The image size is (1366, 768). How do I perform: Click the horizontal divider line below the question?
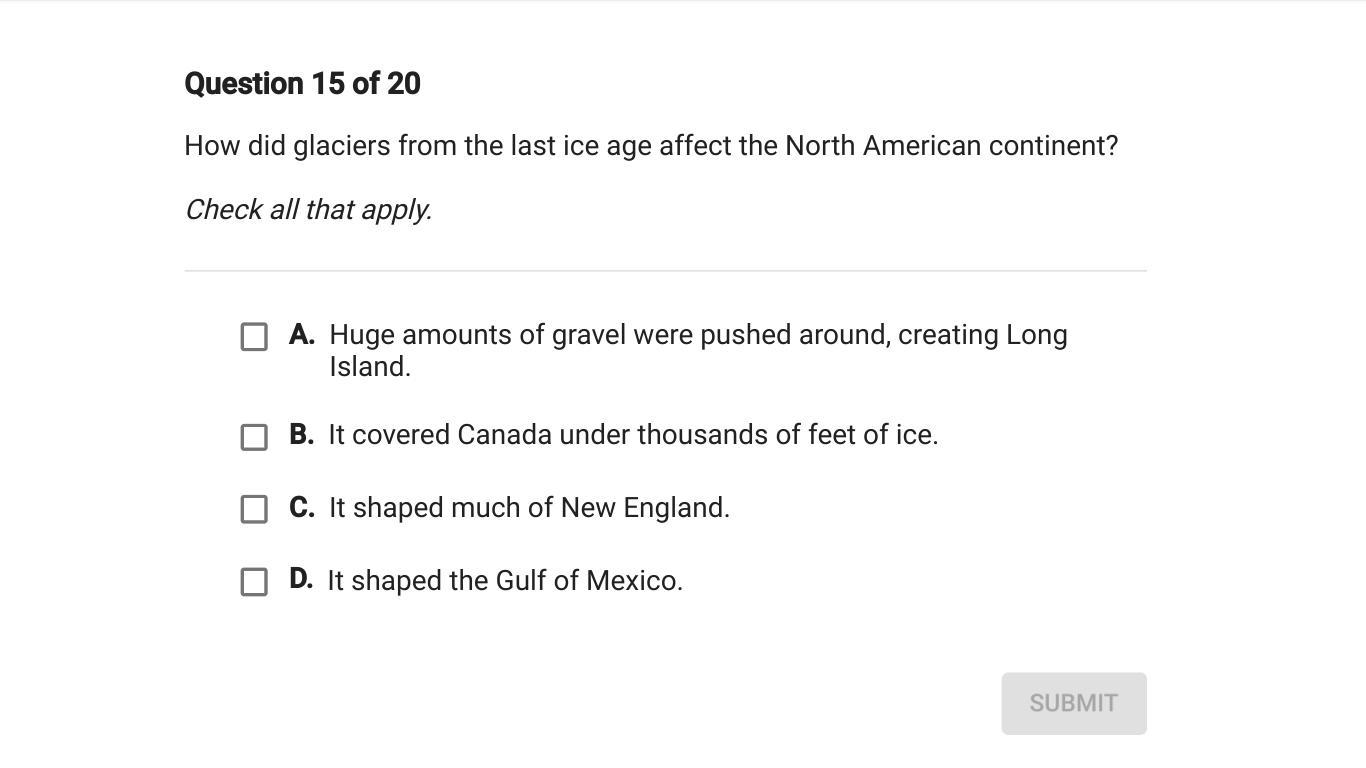[665, 270]
